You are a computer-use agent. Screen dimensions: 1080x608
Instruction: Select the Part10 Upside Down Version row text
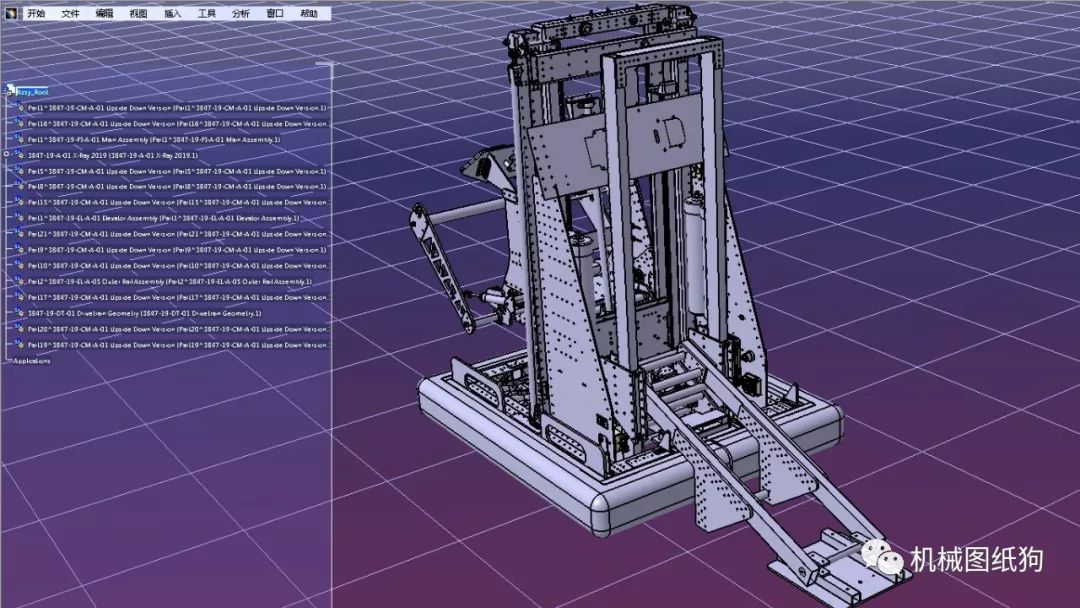pos(178,266)
